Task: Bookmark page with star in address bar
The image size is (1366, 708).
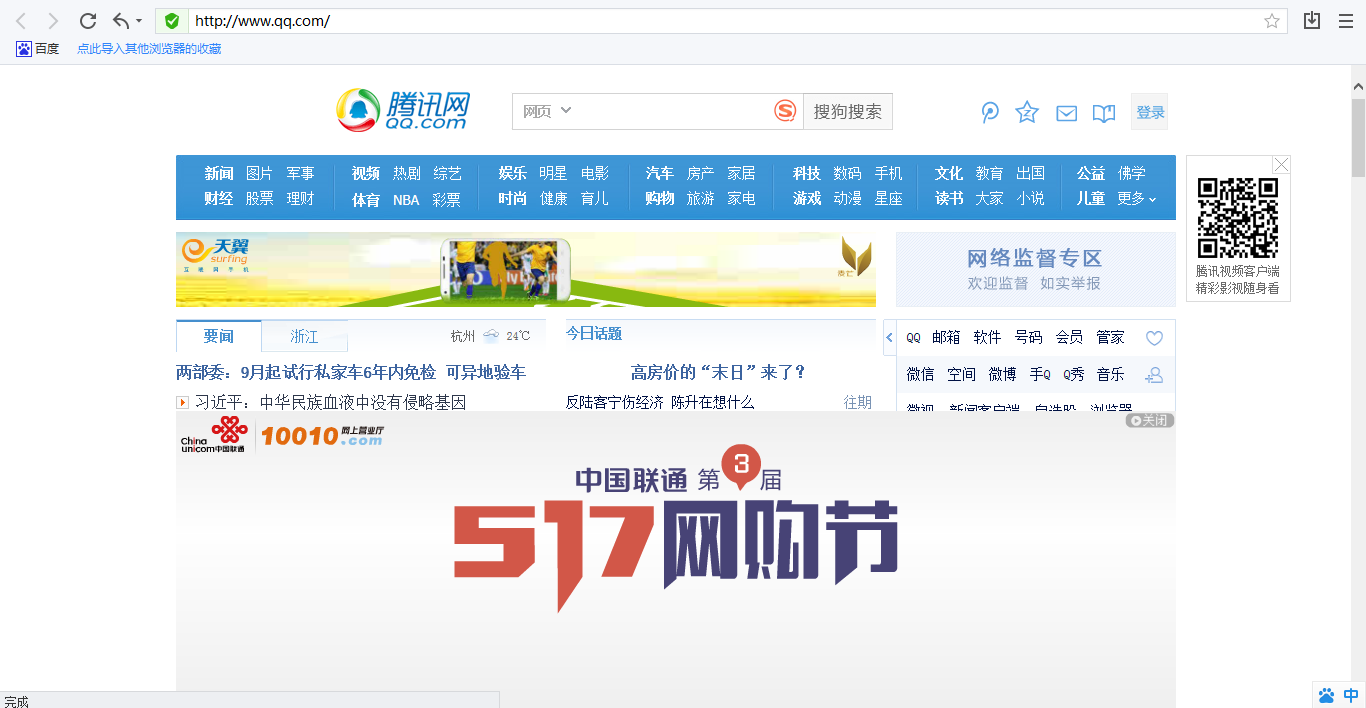Action: 1272,21
